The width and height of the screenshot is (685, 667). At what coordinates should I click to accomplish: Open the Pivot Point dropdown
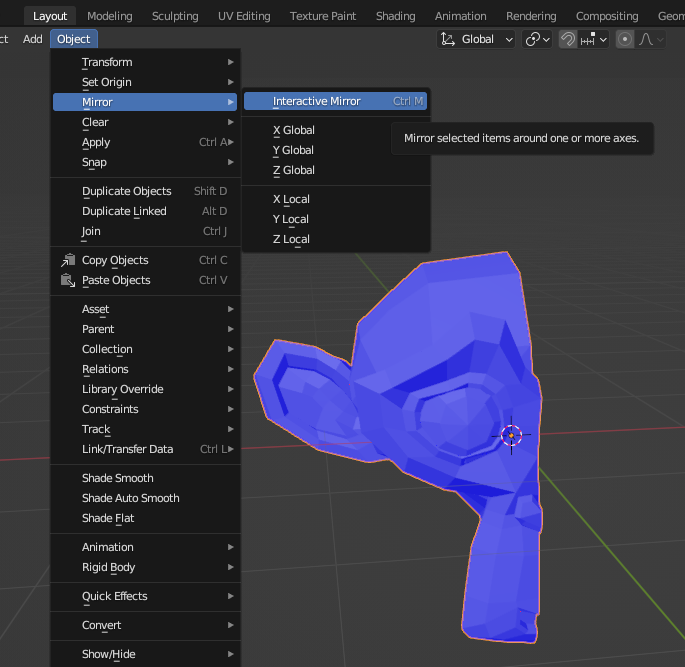[x=537, y=39]
